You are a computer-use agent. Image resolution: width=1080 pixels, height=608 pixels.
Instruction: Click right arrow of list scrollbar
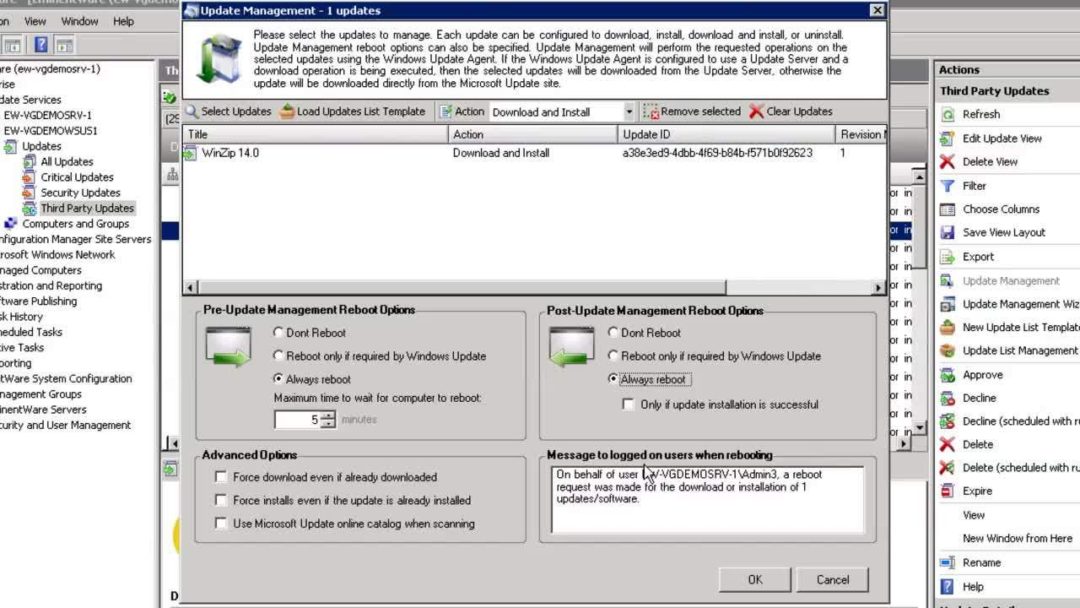pyautogui.click(x=878, y=287)
